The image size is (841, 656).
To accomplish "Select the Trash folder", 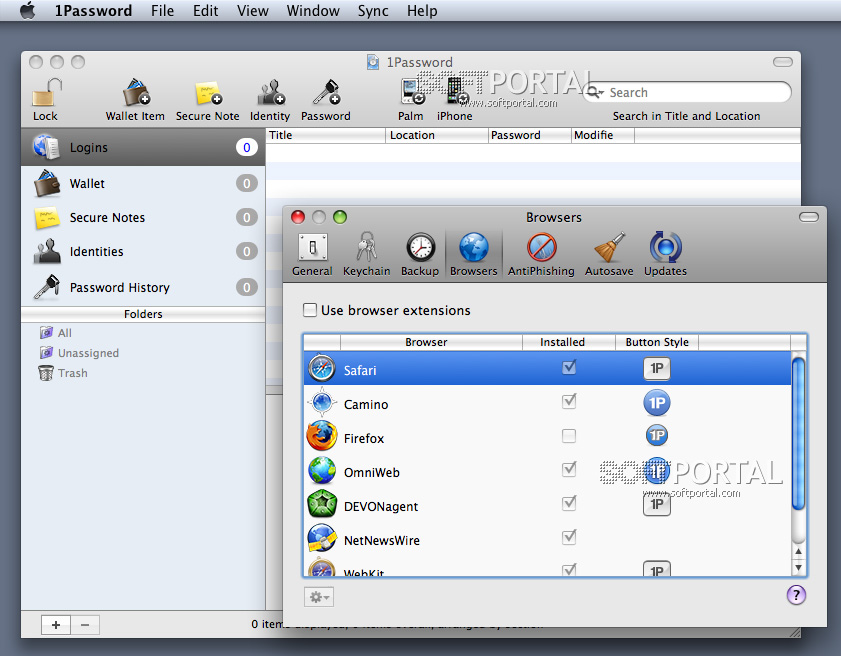I will (x=63, y=373).
